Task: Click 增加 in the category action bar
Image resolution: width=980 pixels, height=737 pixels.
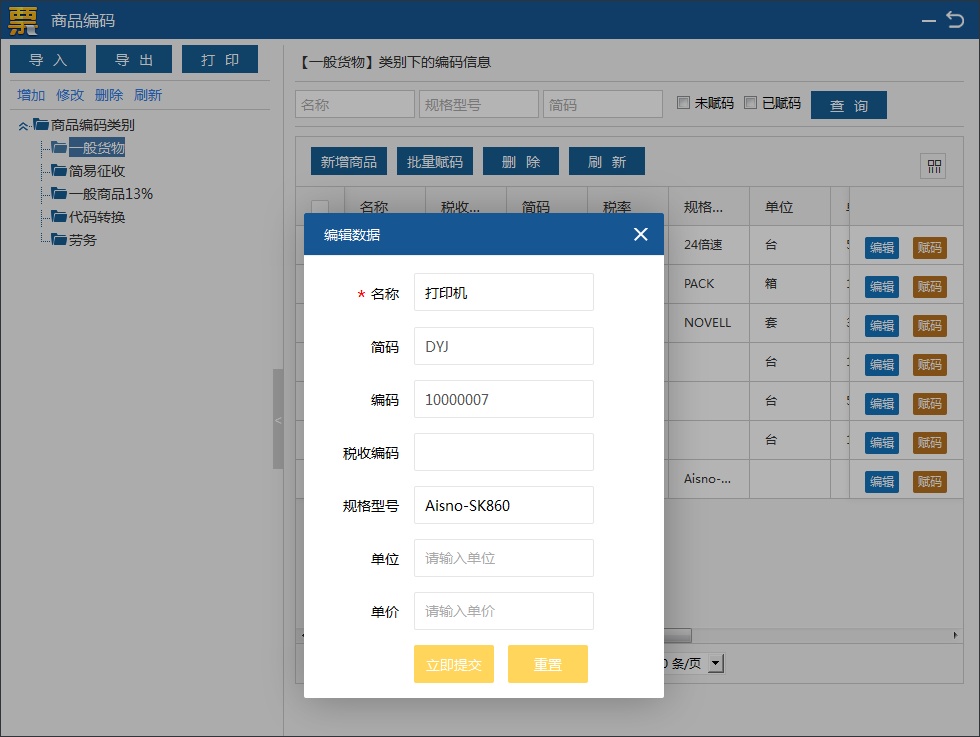Action: coord(31,95)
